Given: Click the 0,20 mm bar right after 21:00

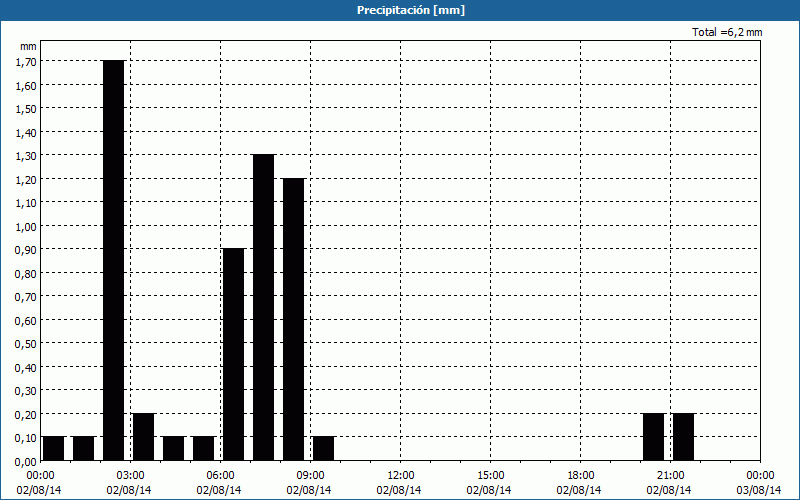Looking at the screenshot, I should coord(684,437).
